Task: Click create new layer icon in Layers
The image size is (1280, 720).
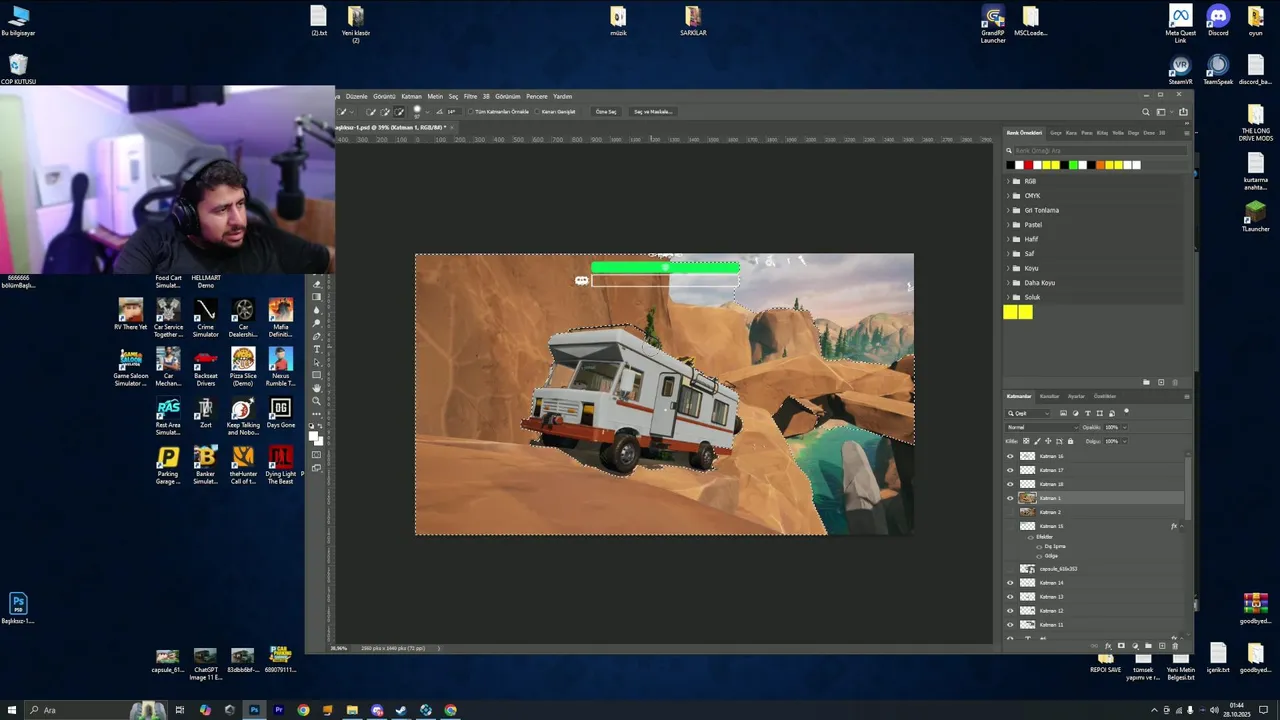Action: (x=1162, y=646)
